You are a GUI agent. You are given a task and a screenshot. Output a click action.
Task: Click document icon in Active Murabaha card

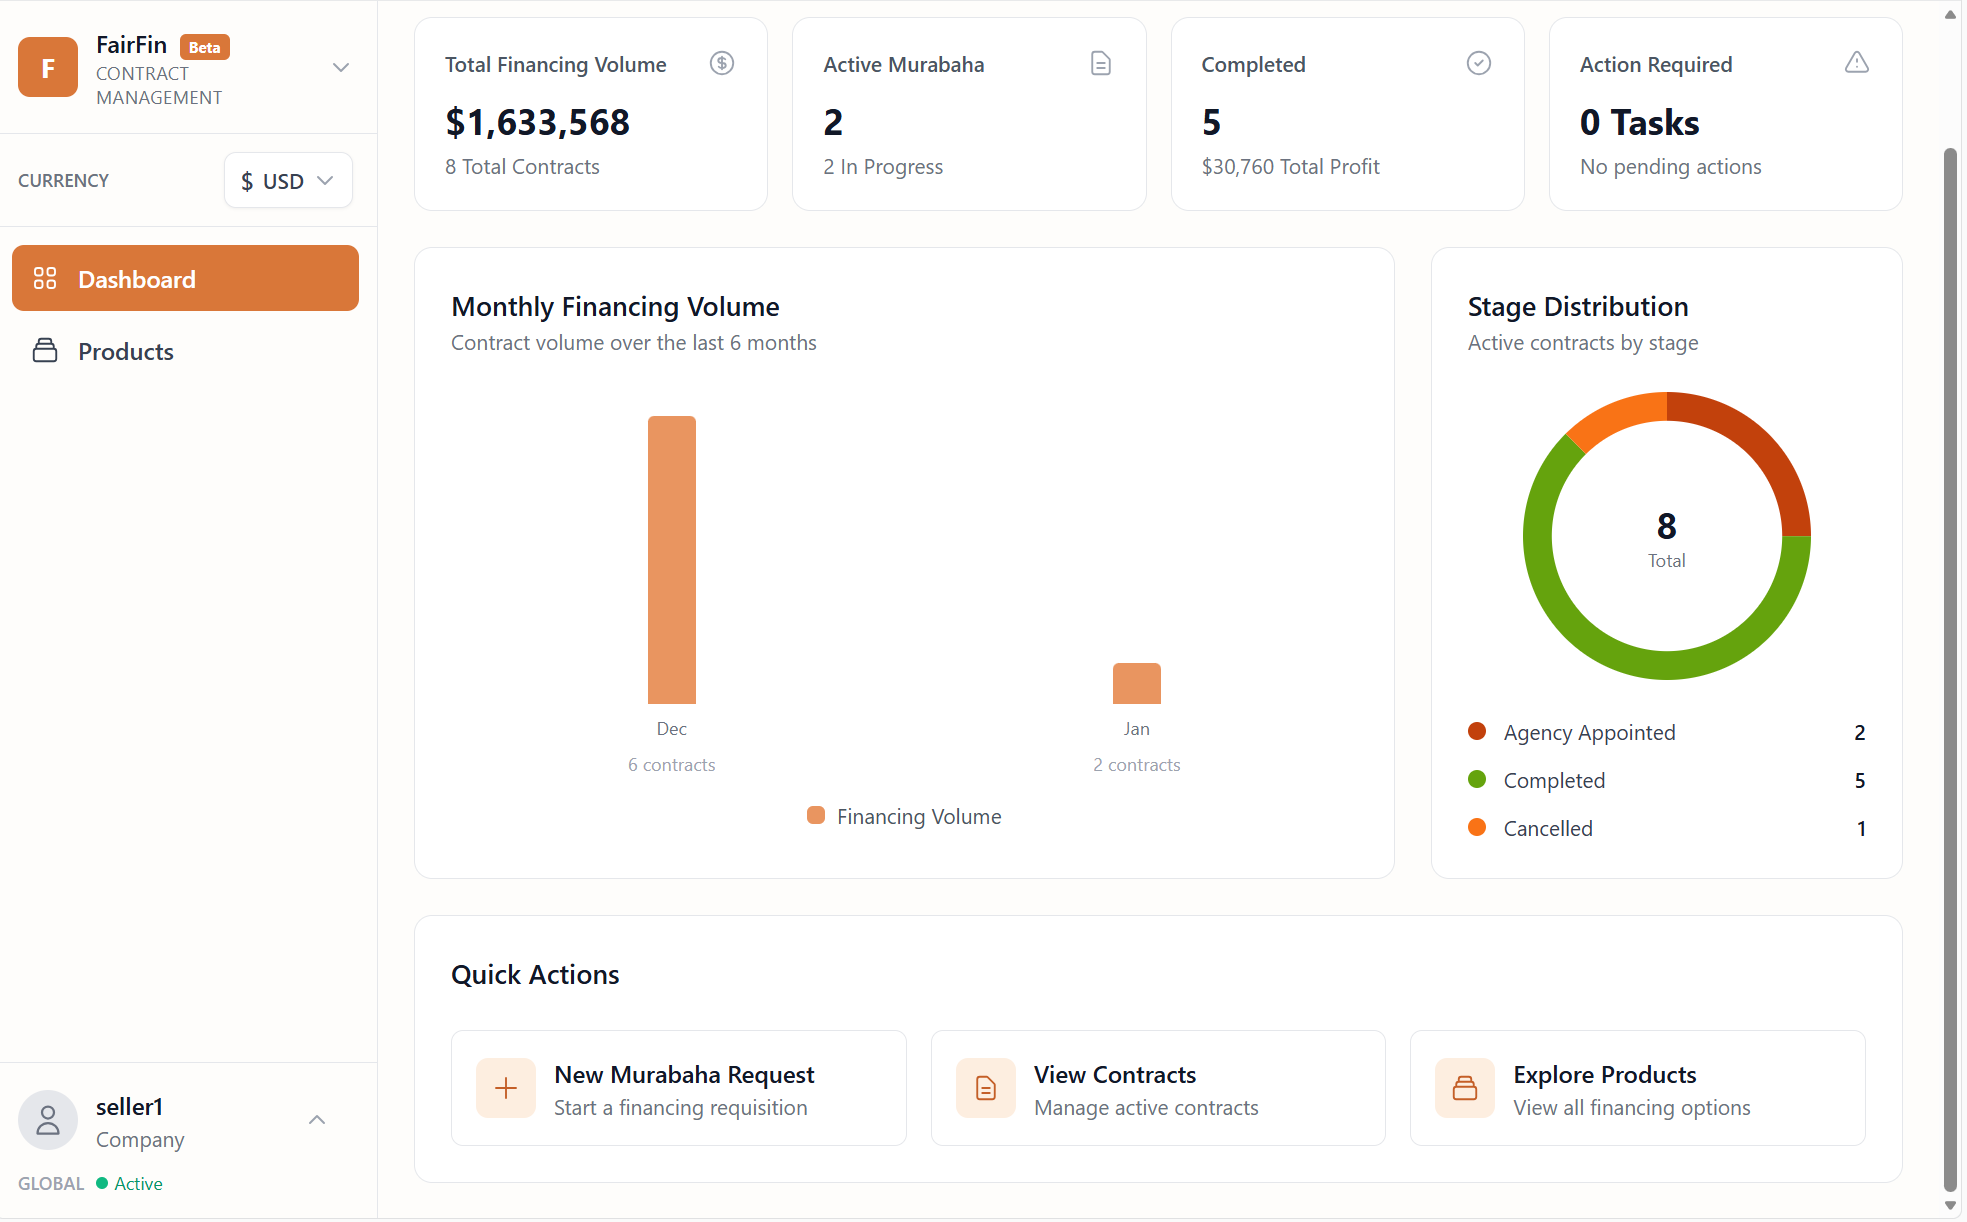1100,64
